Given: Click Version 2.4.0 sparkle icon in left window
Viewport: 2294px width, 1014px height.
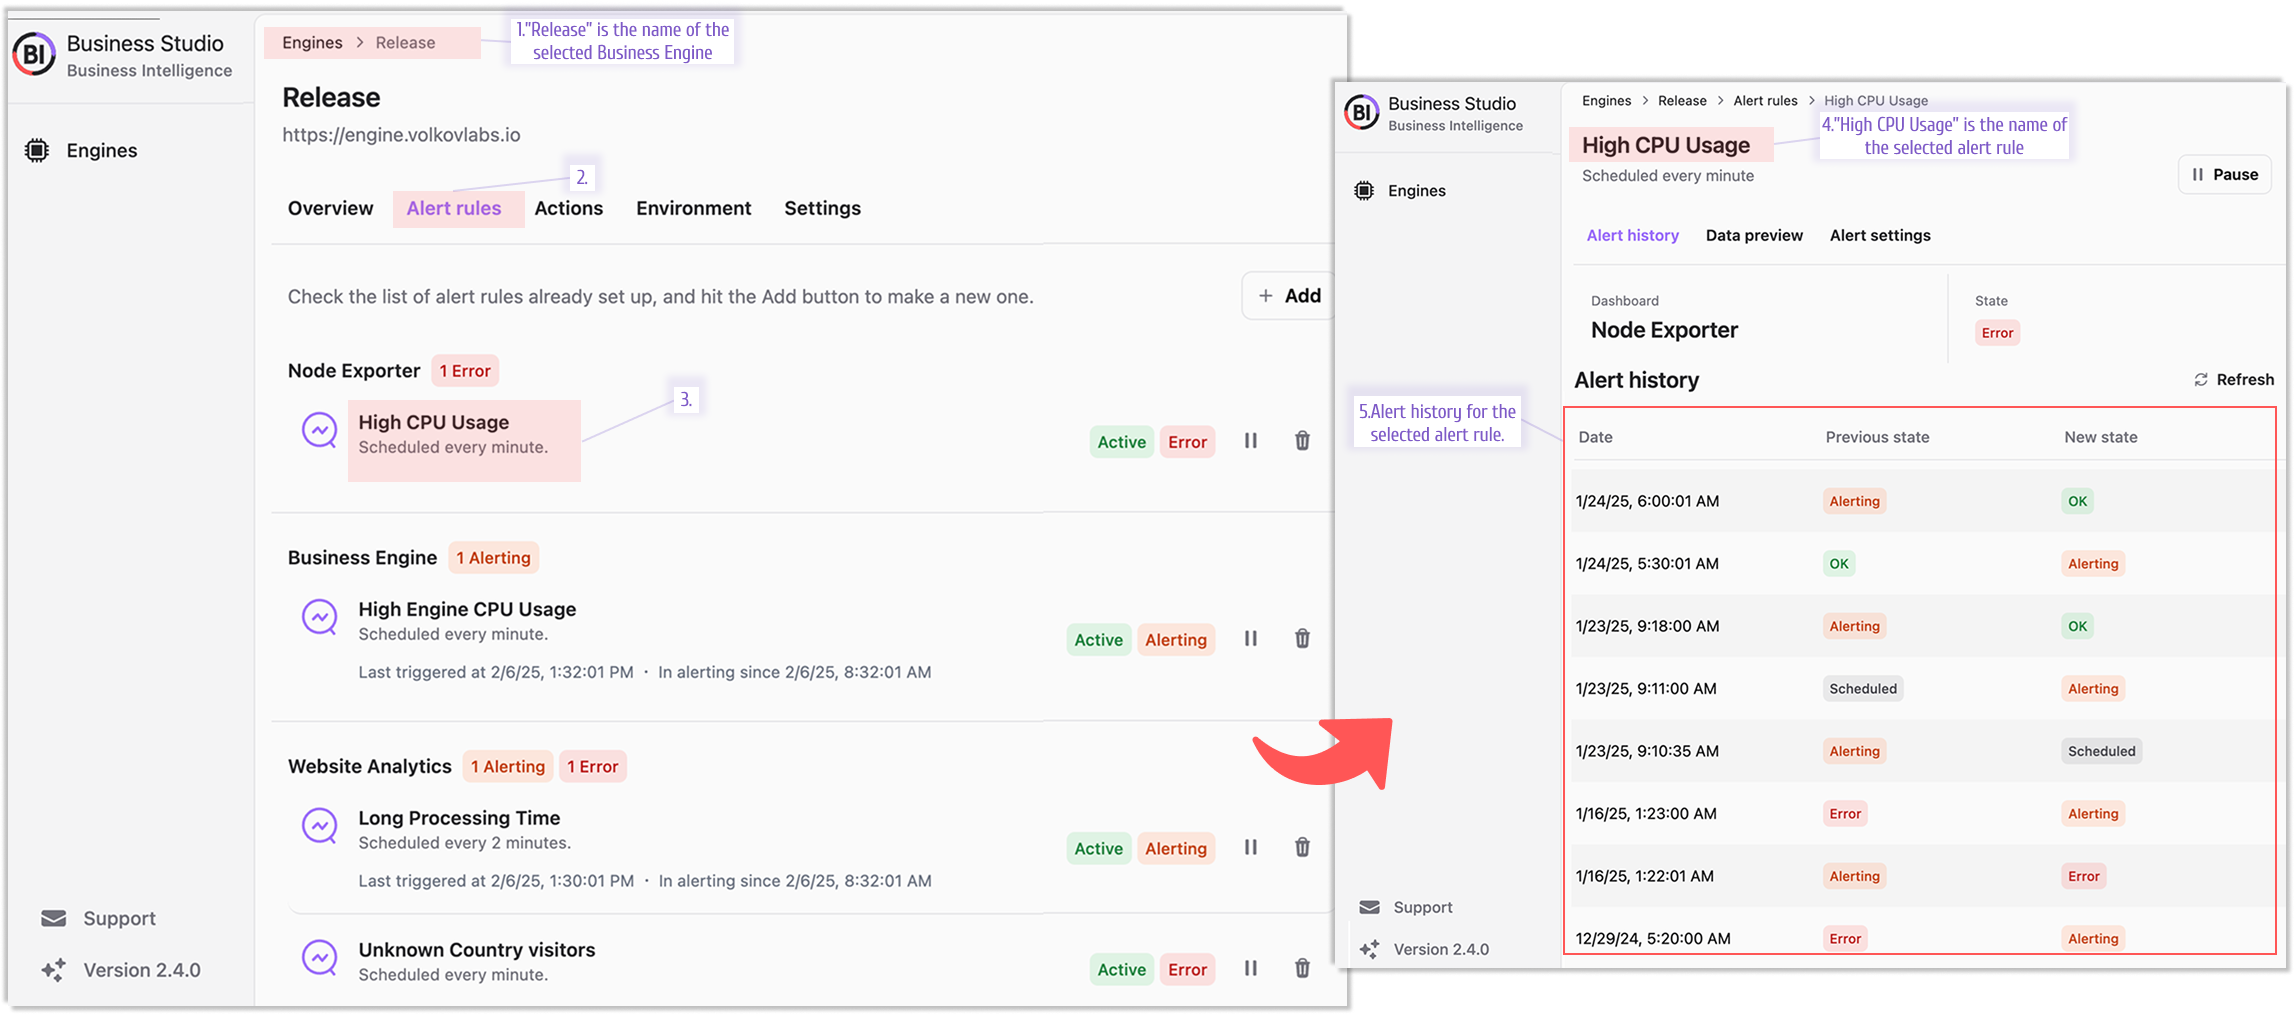Looking at the screenshot, I should pos(54,969).
